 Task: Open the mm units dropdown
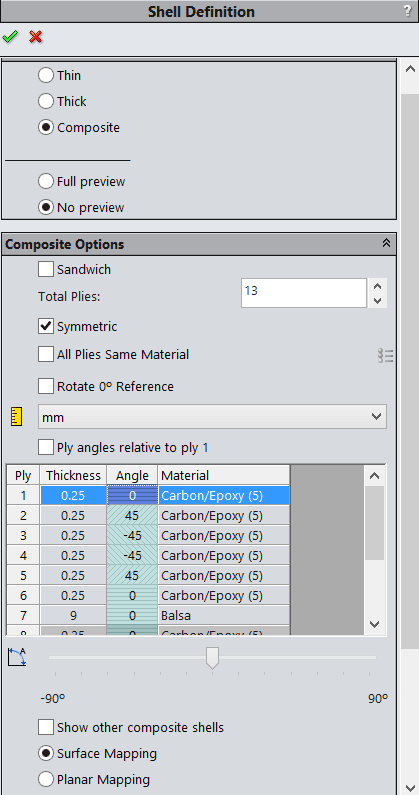[212, 417]
